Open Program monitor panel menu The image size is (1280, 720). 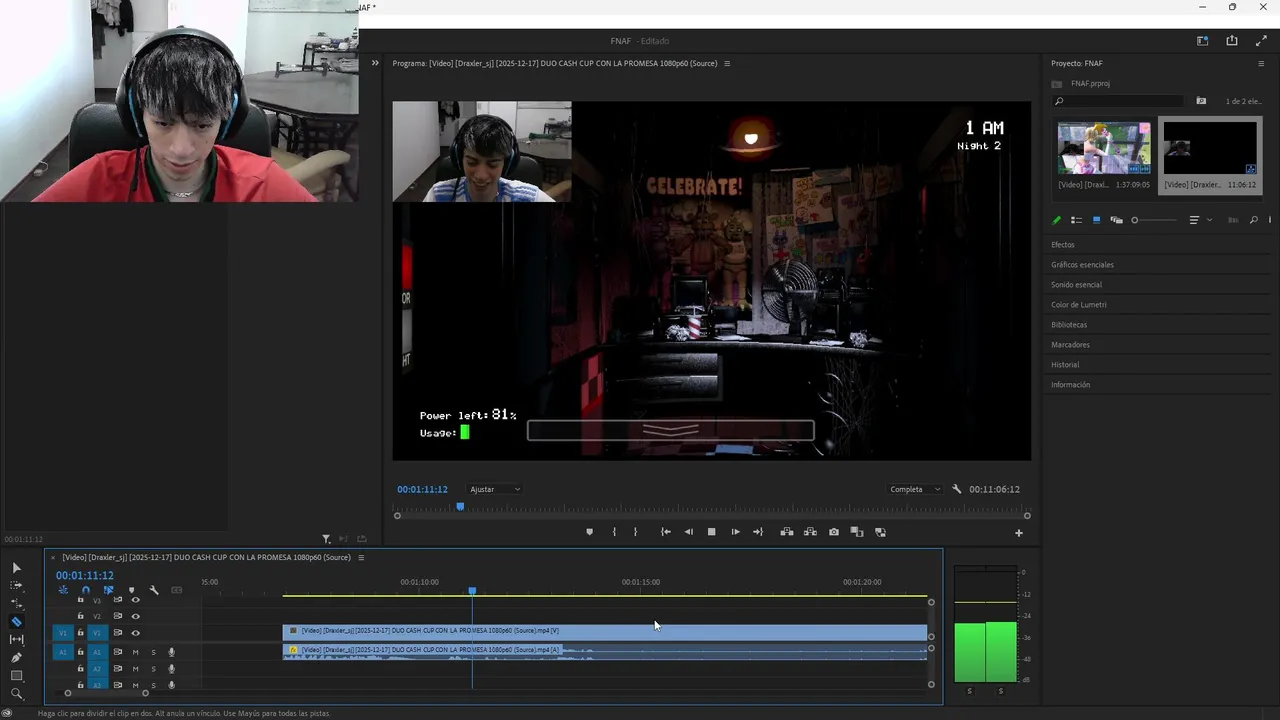[x=727, y=63]
